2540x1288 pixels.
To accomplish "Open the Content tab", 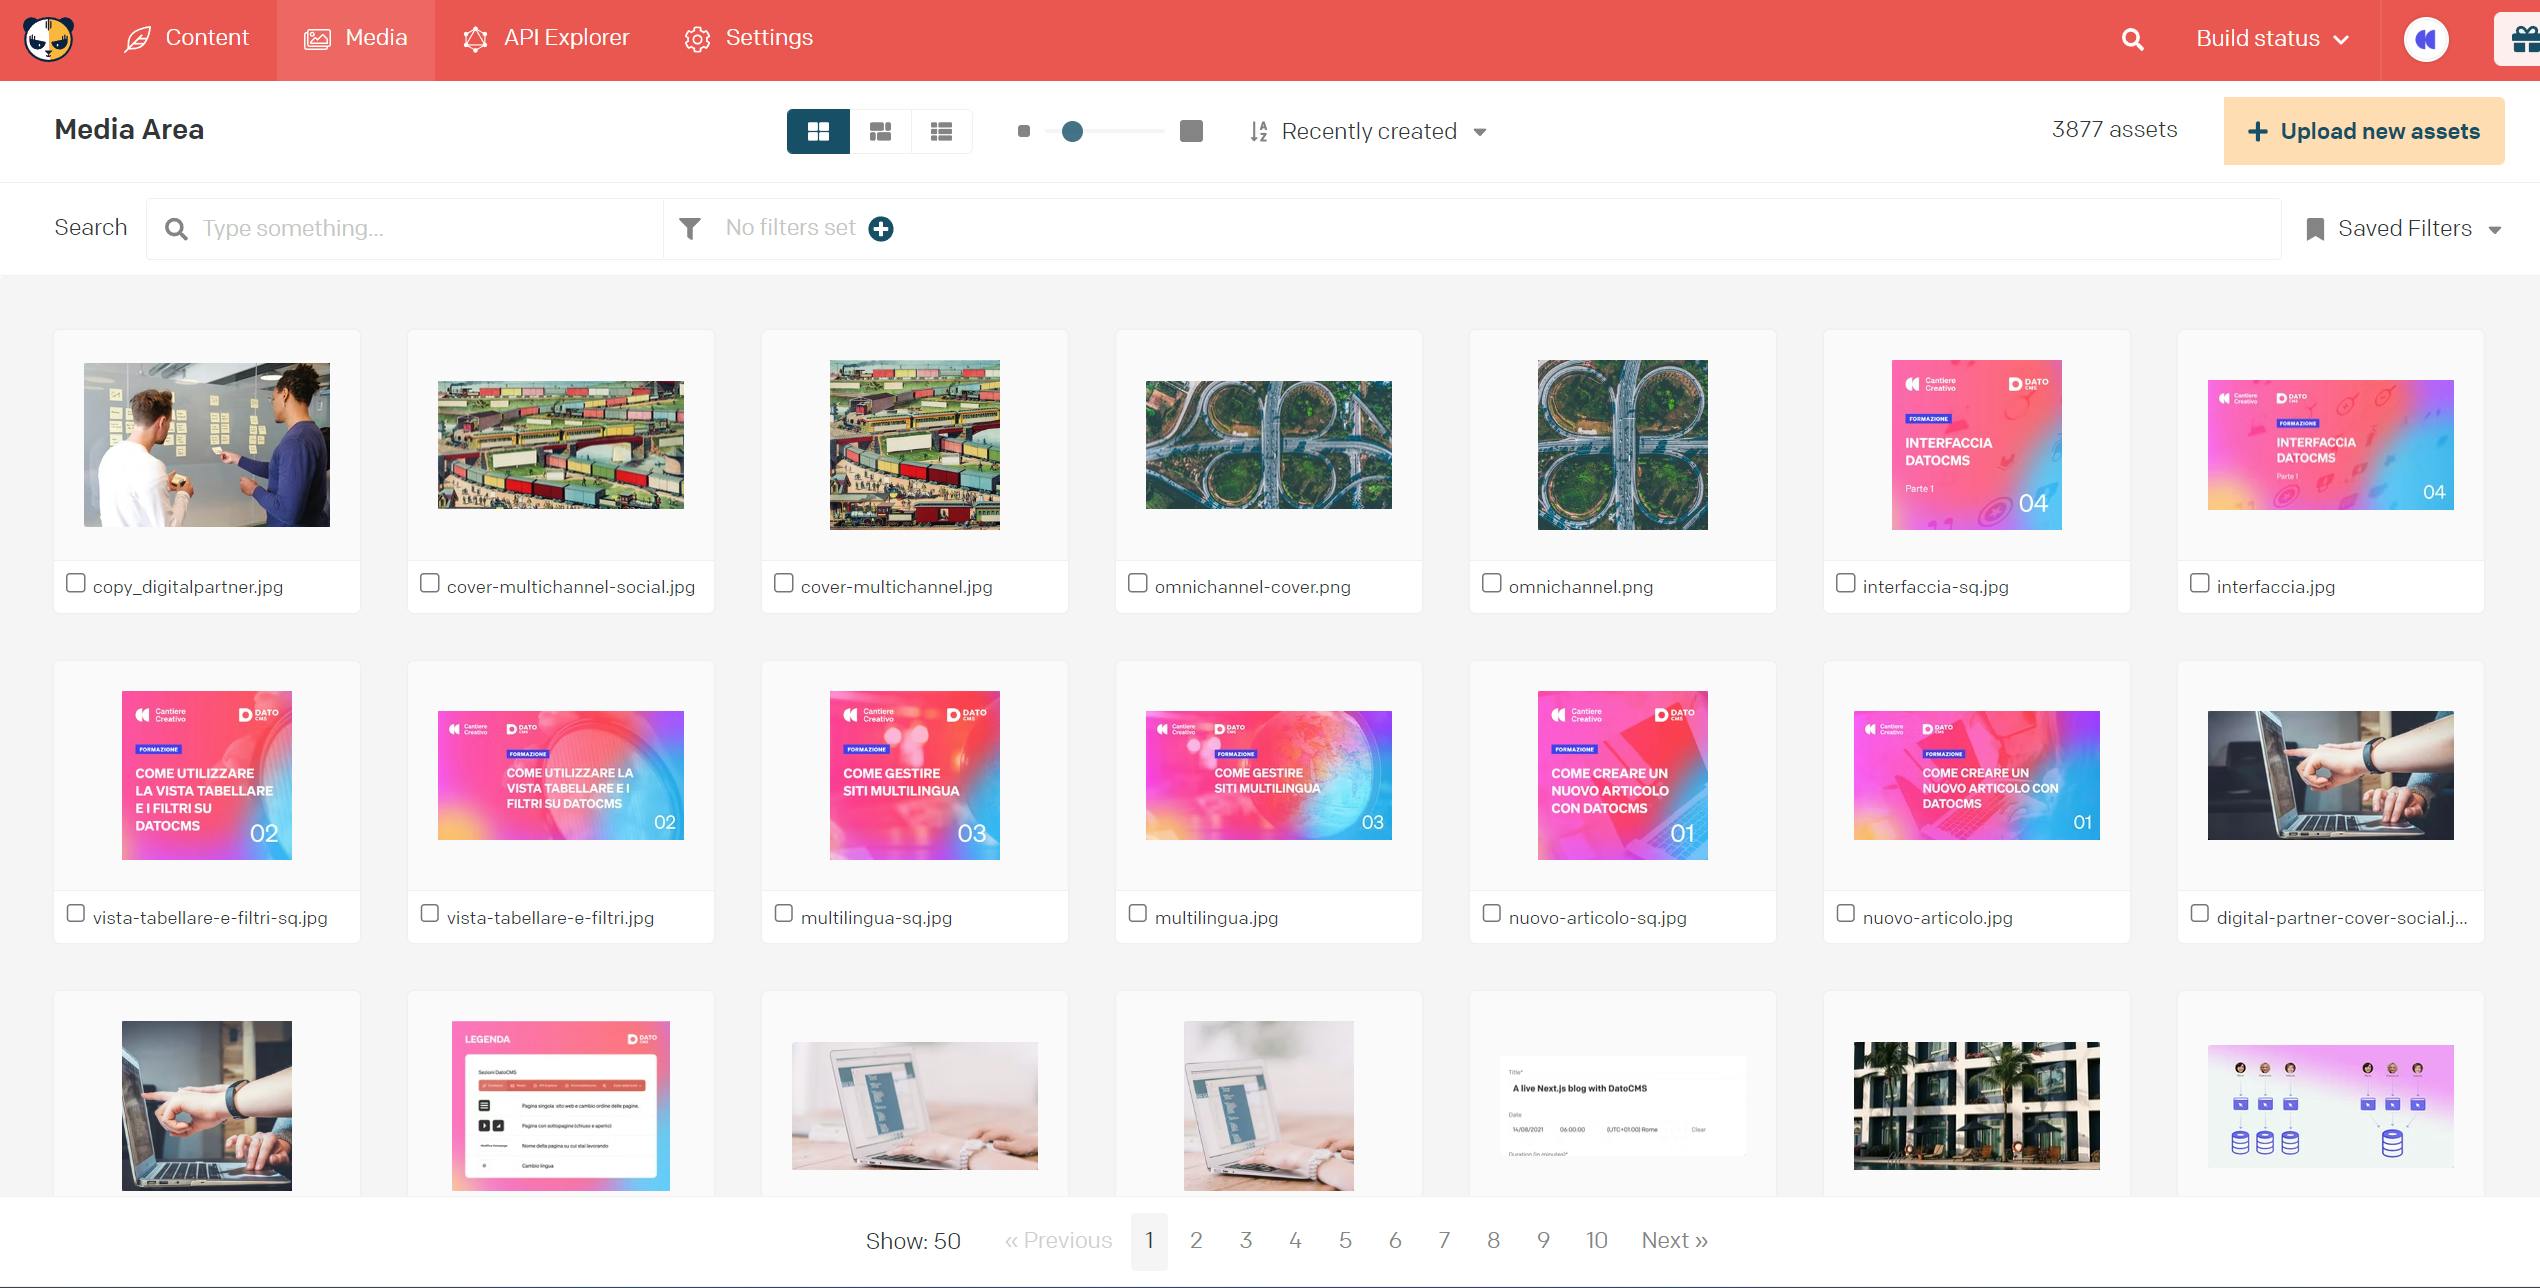I will [186, 39].
